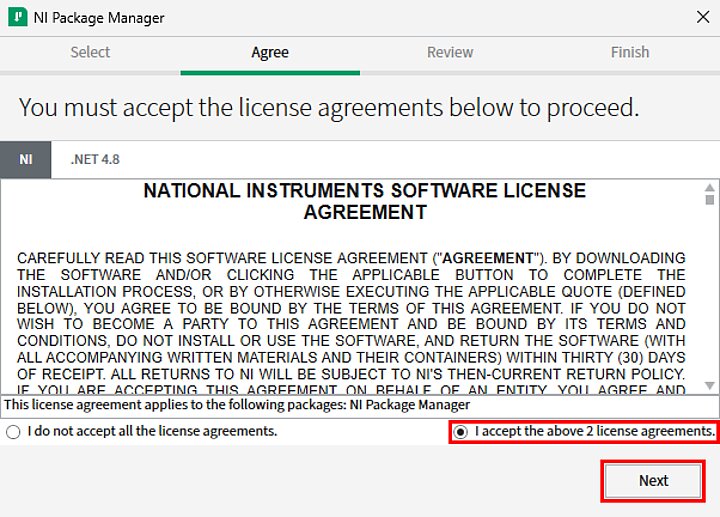The height and width of the screenshot is (517, 720).
Task: Select 'I accept the above 2 license agreements'
Action: [460, 432]
